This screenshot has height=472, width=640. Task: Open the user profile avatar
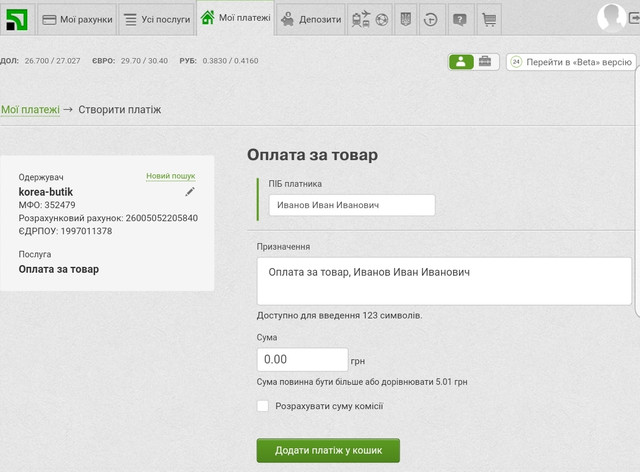pyautogui.click(x=611, y=18)
